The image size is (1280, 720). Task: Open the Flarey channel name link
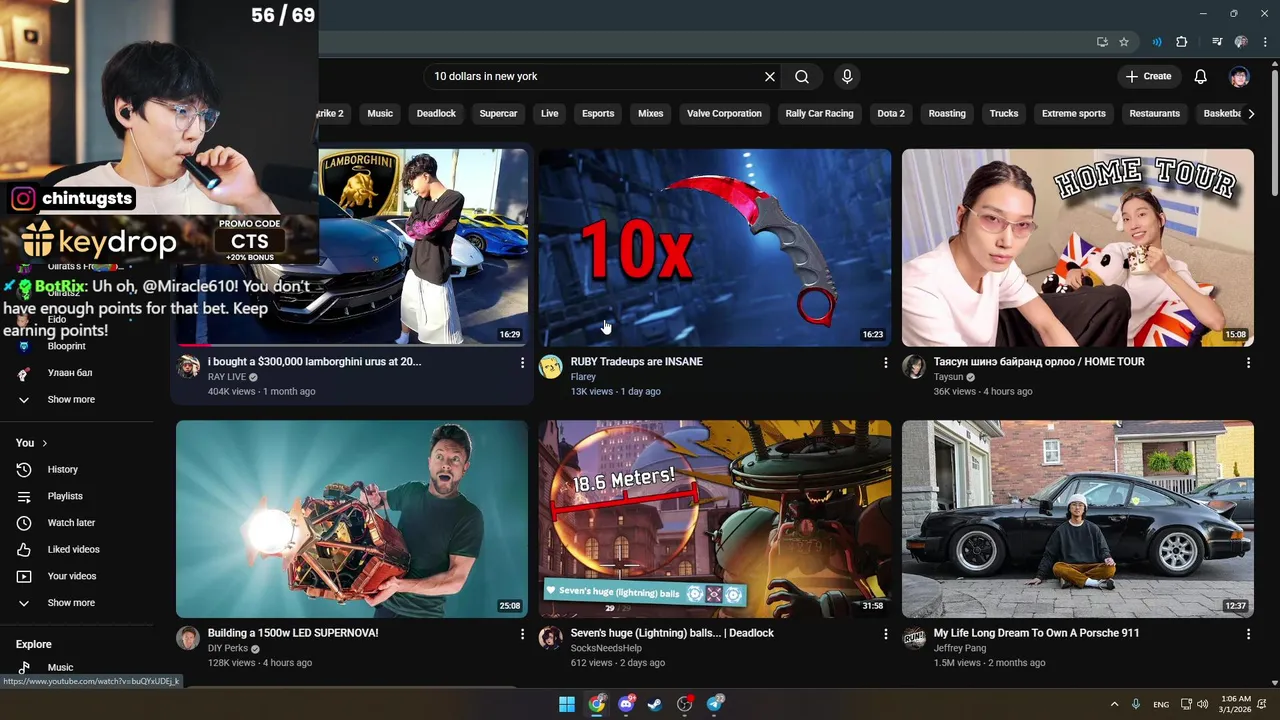coord(583,377)
